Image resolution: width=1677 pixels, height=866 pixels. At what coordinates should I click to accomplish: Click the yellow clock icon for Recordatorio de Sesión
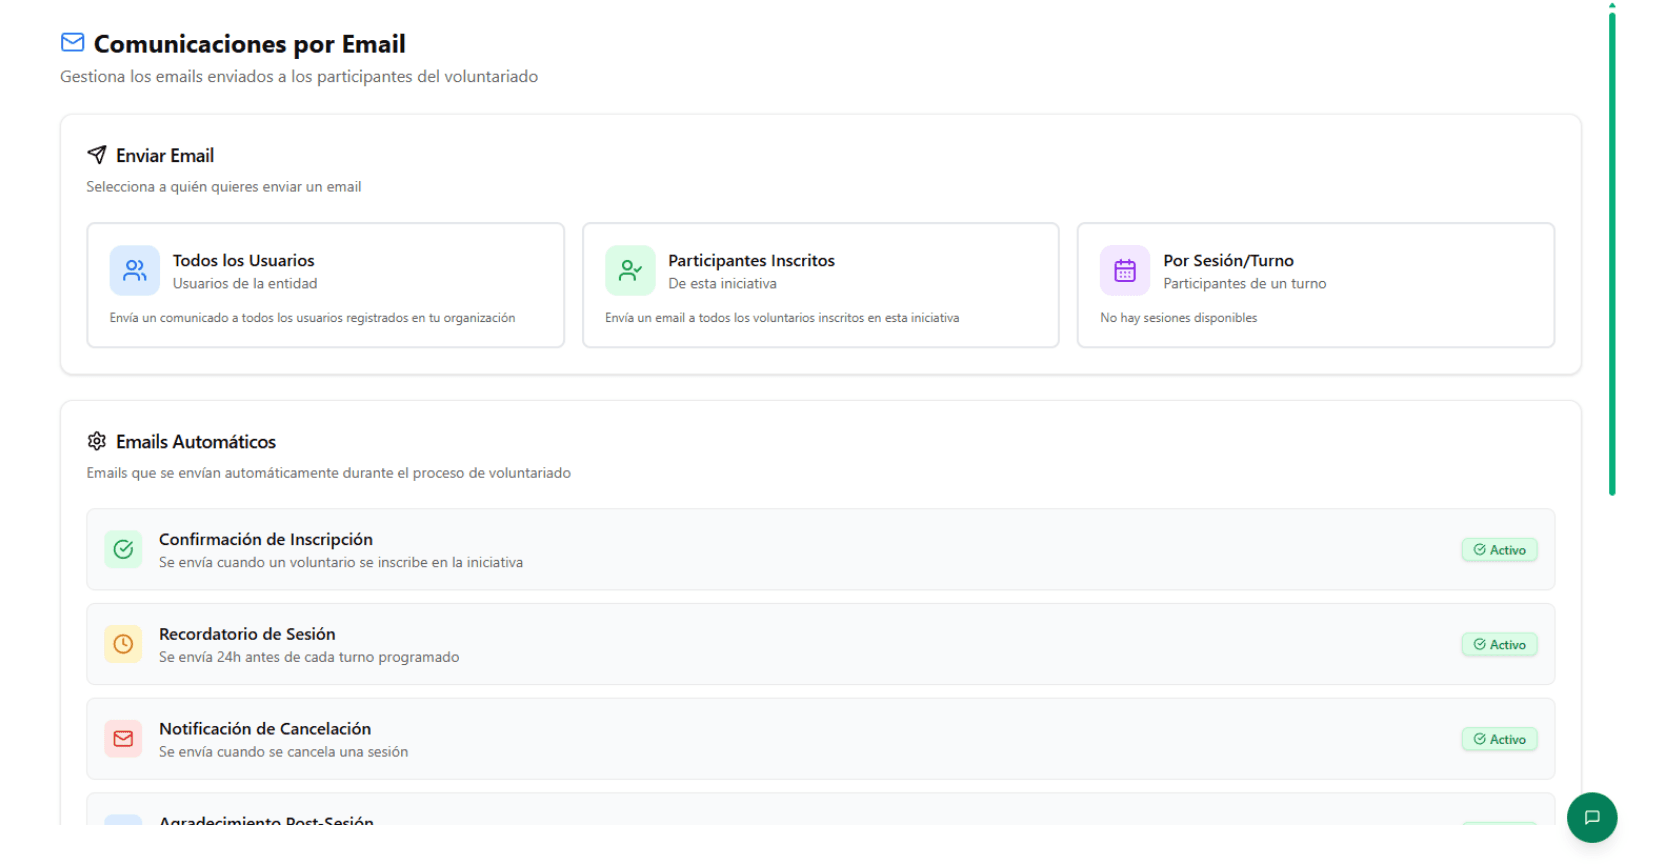(x=123, y=644)
